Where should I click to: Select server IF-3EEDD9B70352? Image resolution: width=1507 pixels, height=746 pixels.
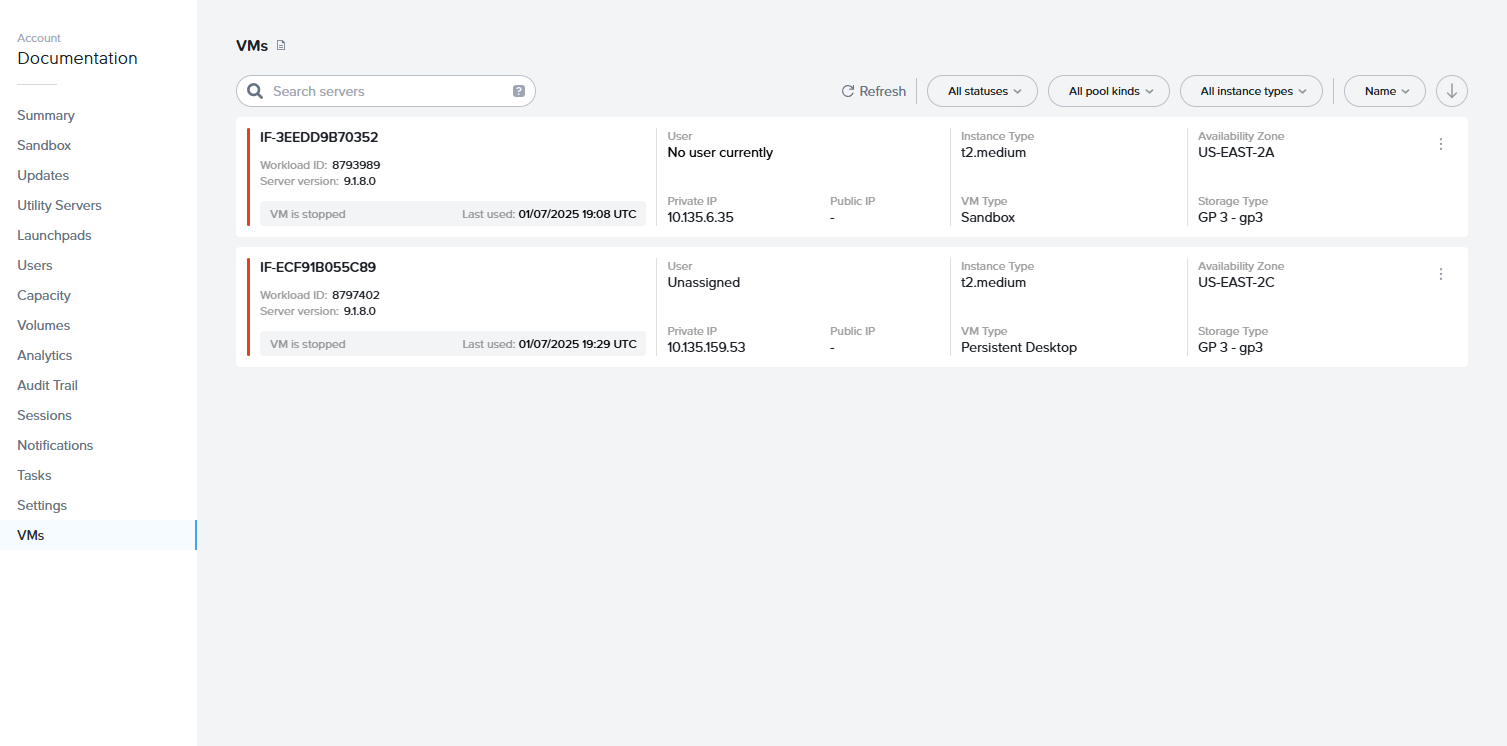(320, 137)
